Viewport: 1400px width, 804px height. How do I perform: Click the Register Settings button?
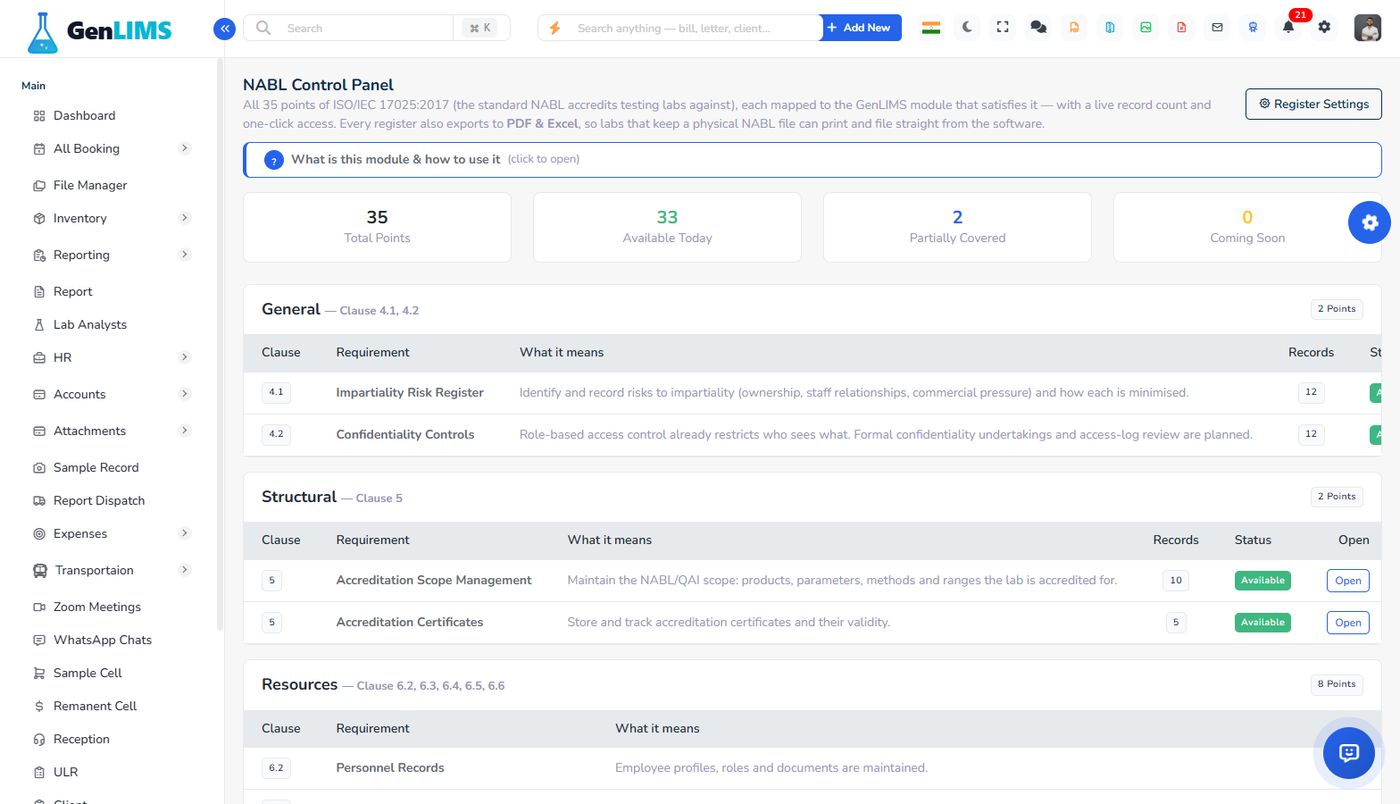pyautogui.click(x=1313, y=104)
